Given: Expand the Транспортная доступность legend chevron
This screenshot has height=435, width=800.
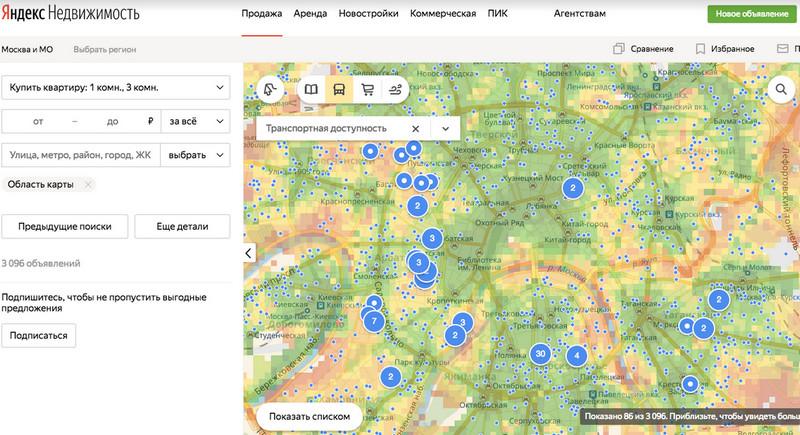Looking at the screenshot, I should (x=445, y=129).
